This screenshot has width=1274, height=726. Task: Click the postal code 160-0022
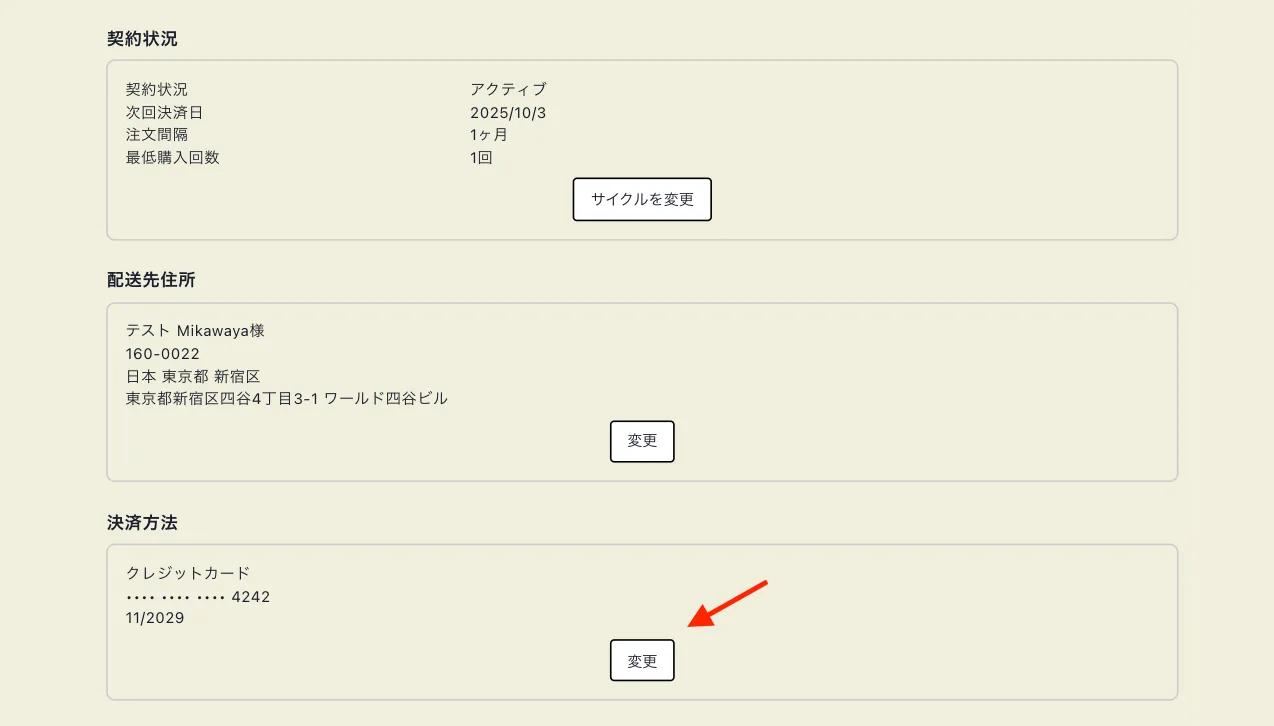point(163,353)
